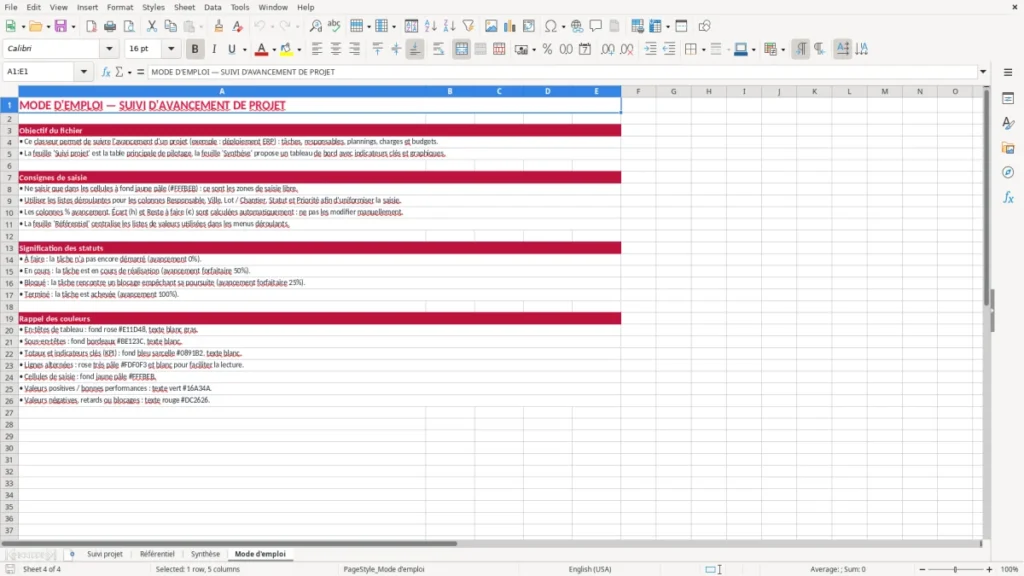Center text horizontally
This screenshot has height=576, width=1024.
(336, 49)
